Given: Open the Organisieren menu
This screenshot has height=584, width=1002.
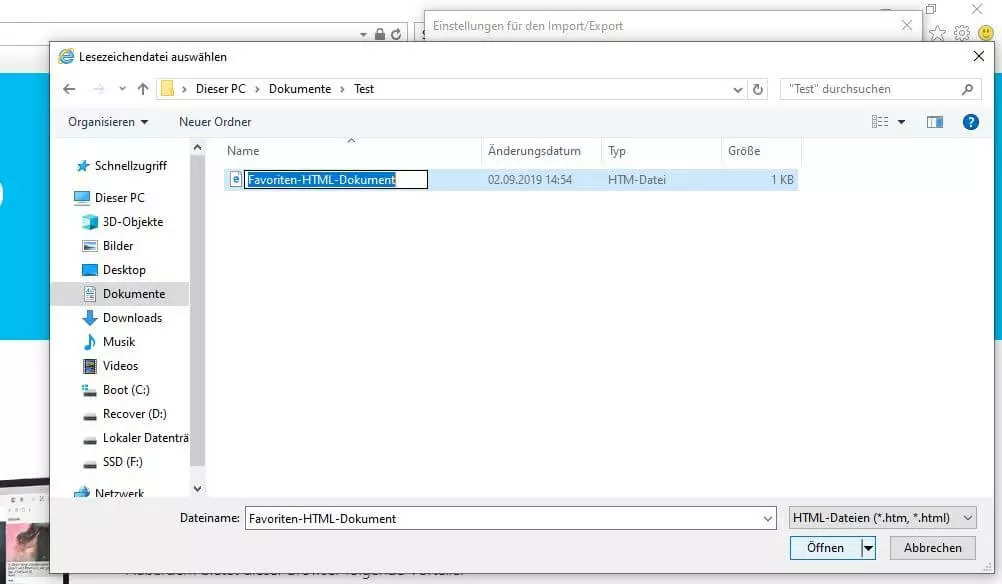Looking at the screenshot, I should [x=108, y=122].
